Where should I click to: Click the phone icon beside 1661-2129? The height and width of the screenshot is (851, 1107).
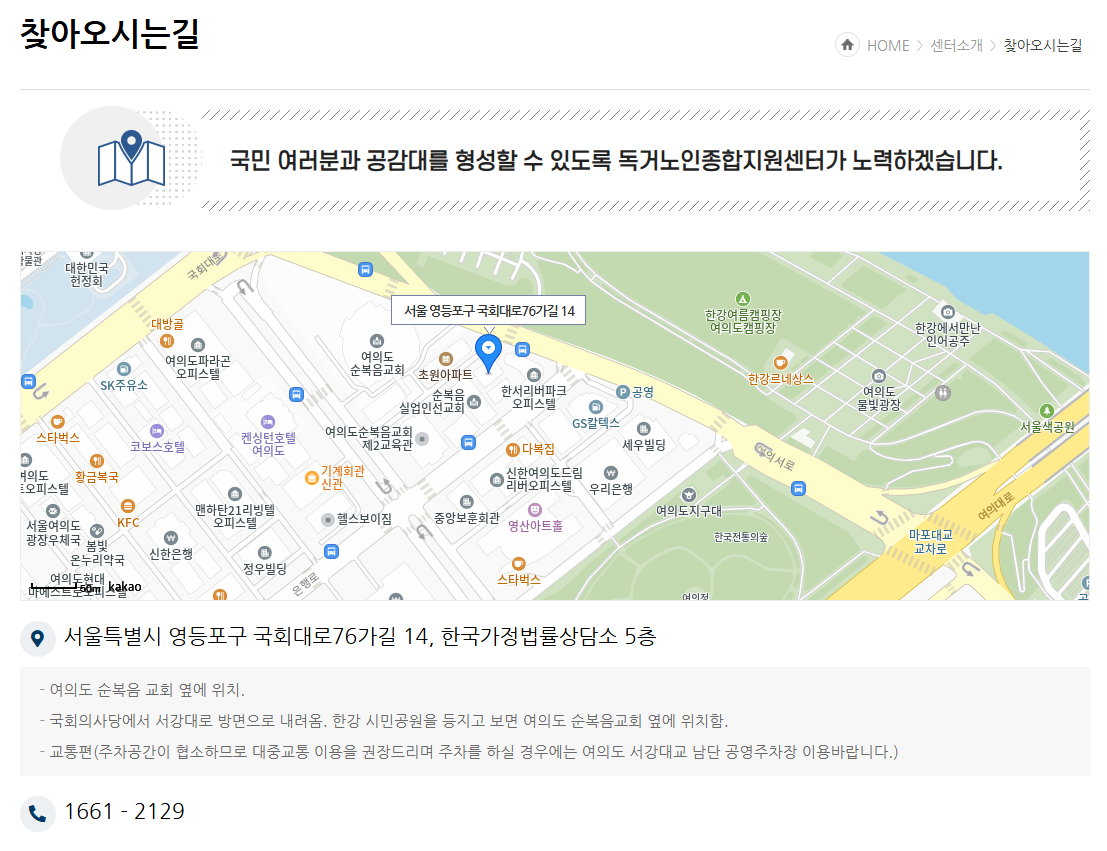click(38, 813)
